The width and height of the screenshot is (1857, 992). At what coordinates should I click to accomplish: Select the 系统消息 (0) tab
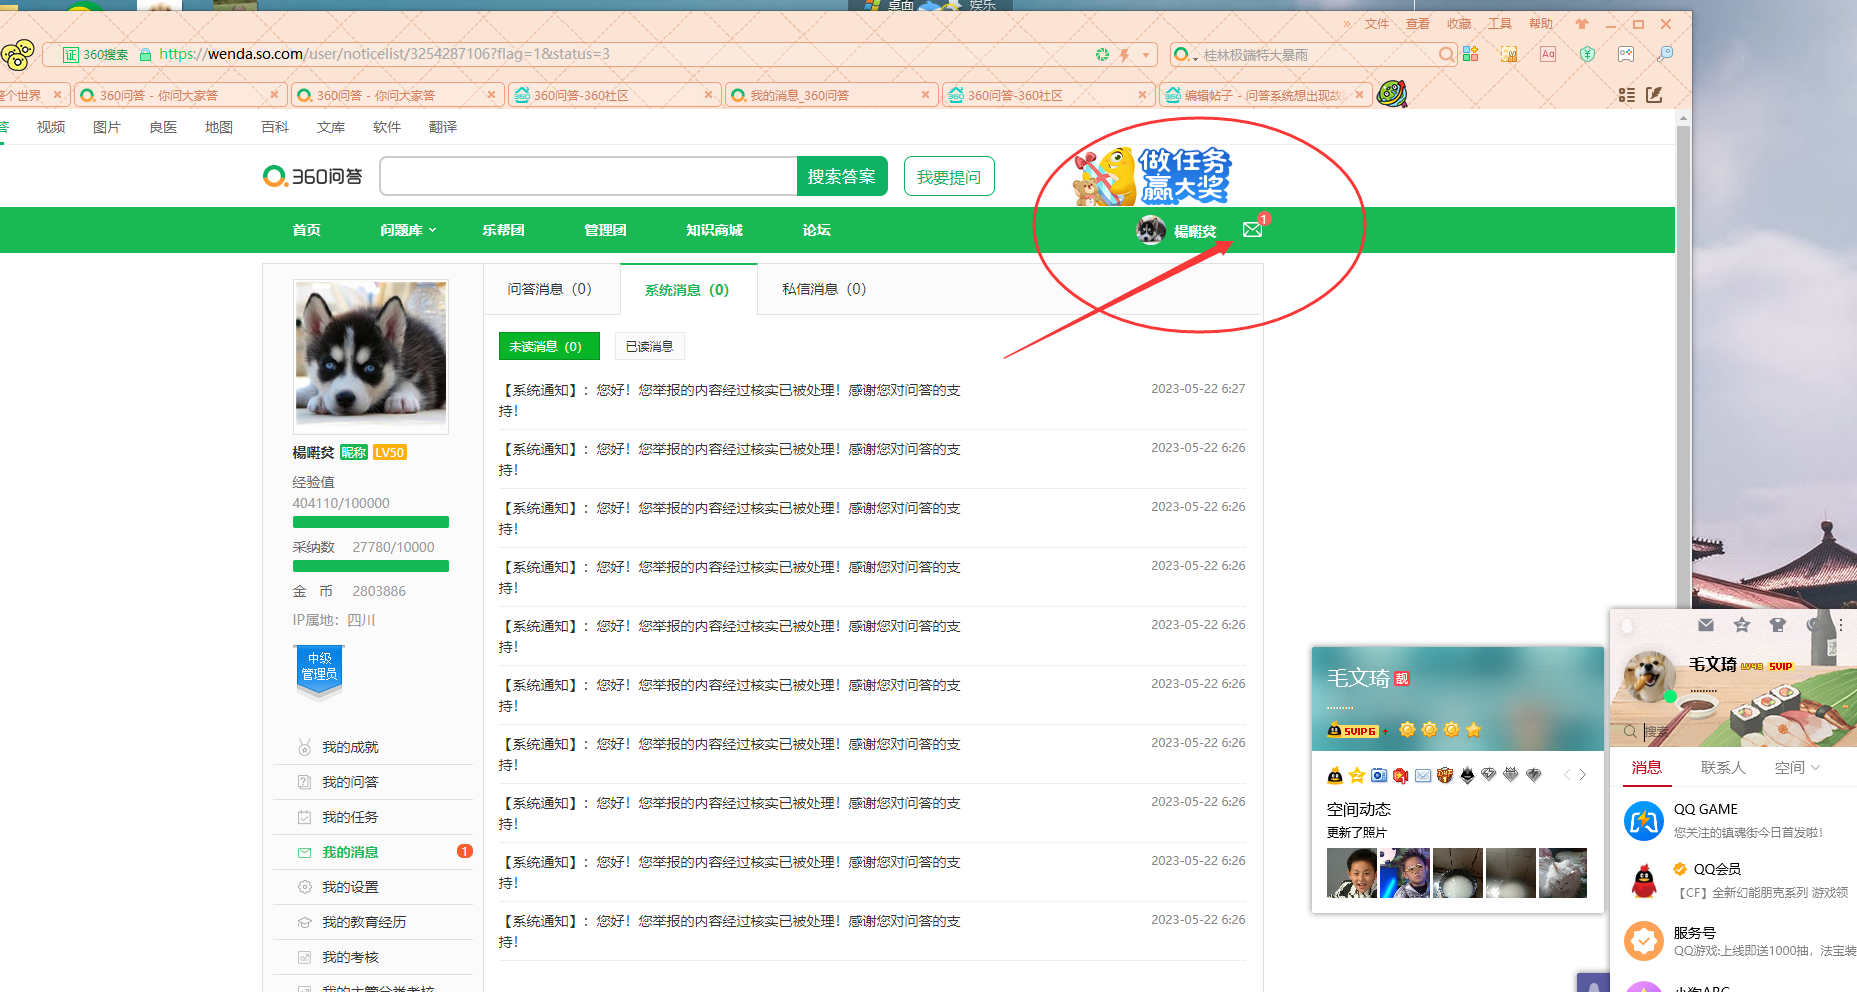(x=687, y=290)
